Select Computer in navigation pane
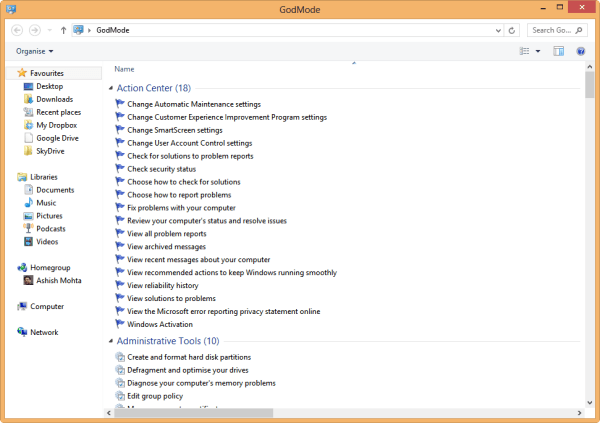The image size is (600, 423). click(47, 306)
